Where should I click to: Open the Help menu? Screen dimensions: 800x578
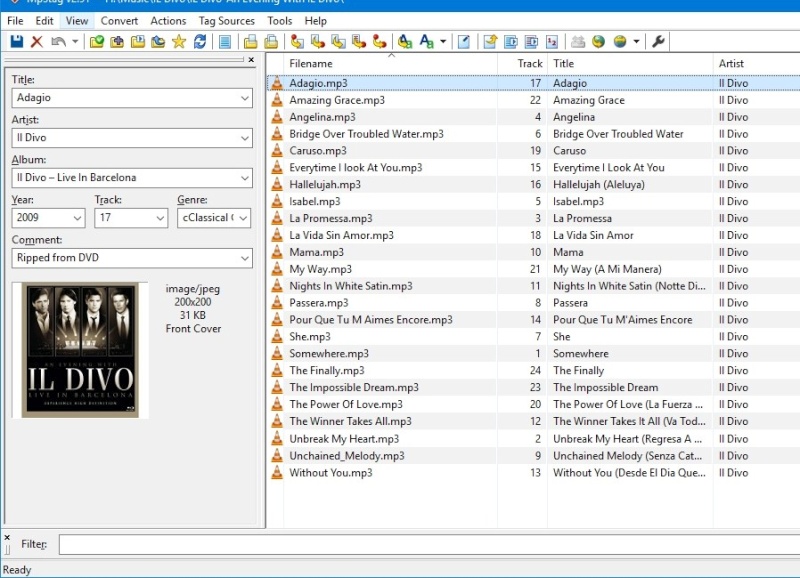pyautogui.click(x=316, y=21)
